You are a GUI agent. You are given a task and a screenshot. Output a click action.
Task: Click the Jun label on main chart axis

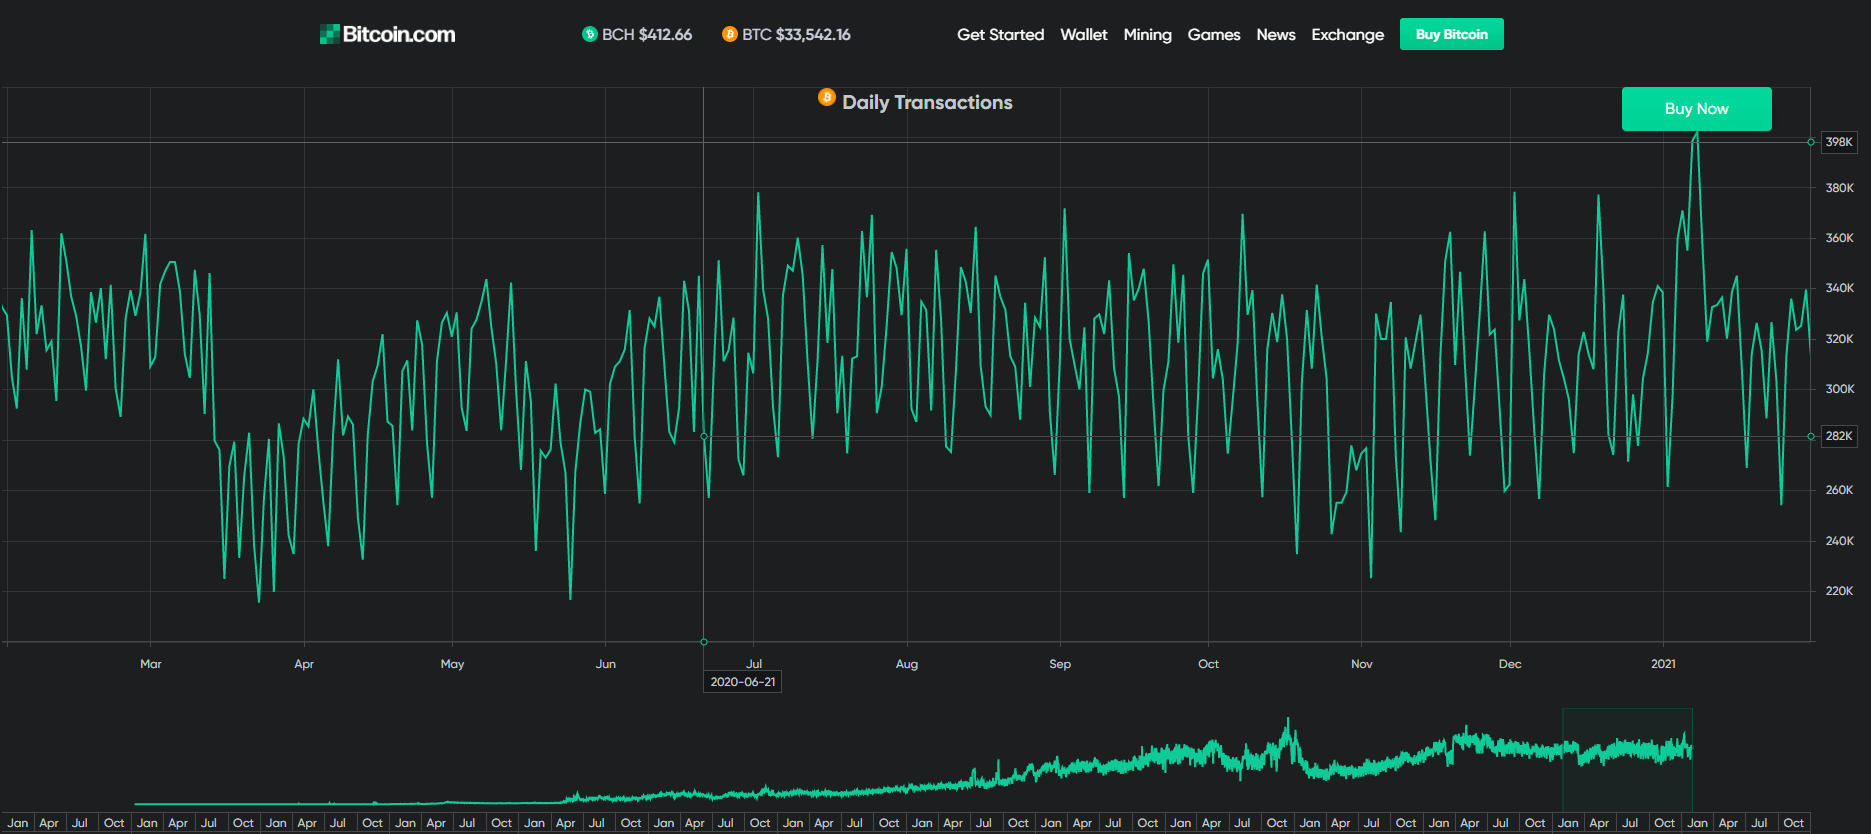click(x=606, y=664)
